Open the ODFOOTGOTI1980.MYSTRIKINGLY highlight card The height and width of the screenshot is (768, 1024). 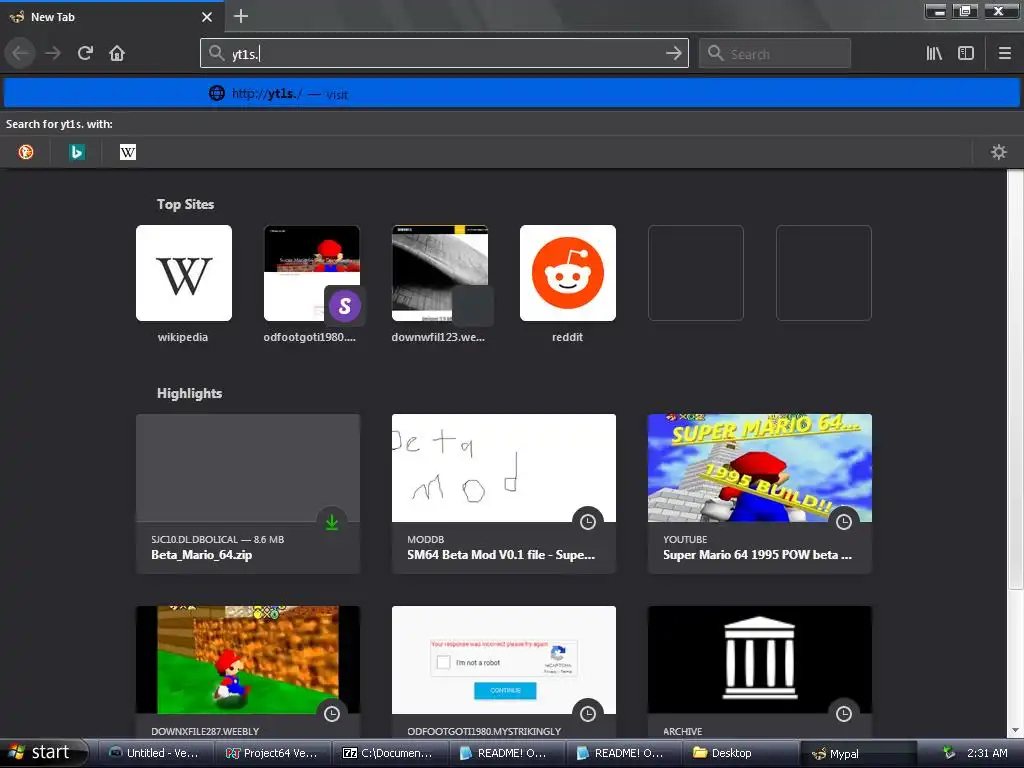pyautogui.click(x=504, y=672)
